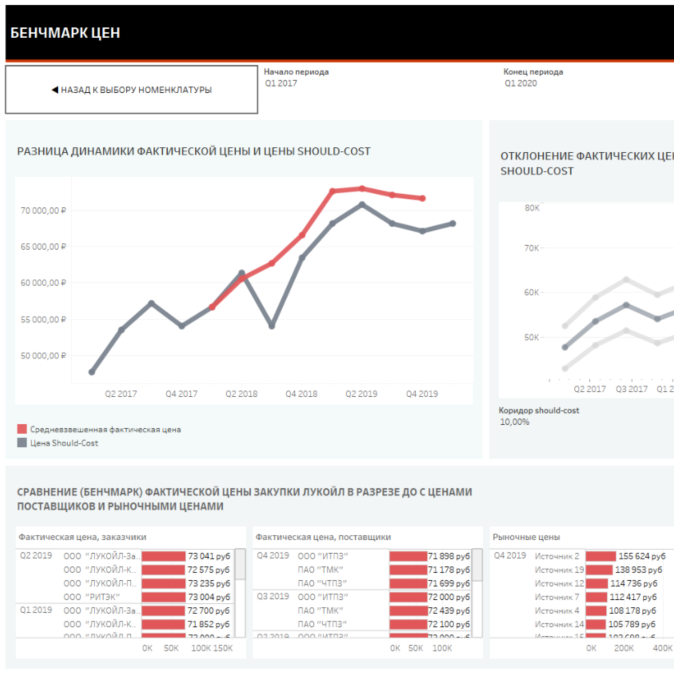674x674 pixels.
Task: Click the 112 417 руб market price value
Action: pos(633,597)
